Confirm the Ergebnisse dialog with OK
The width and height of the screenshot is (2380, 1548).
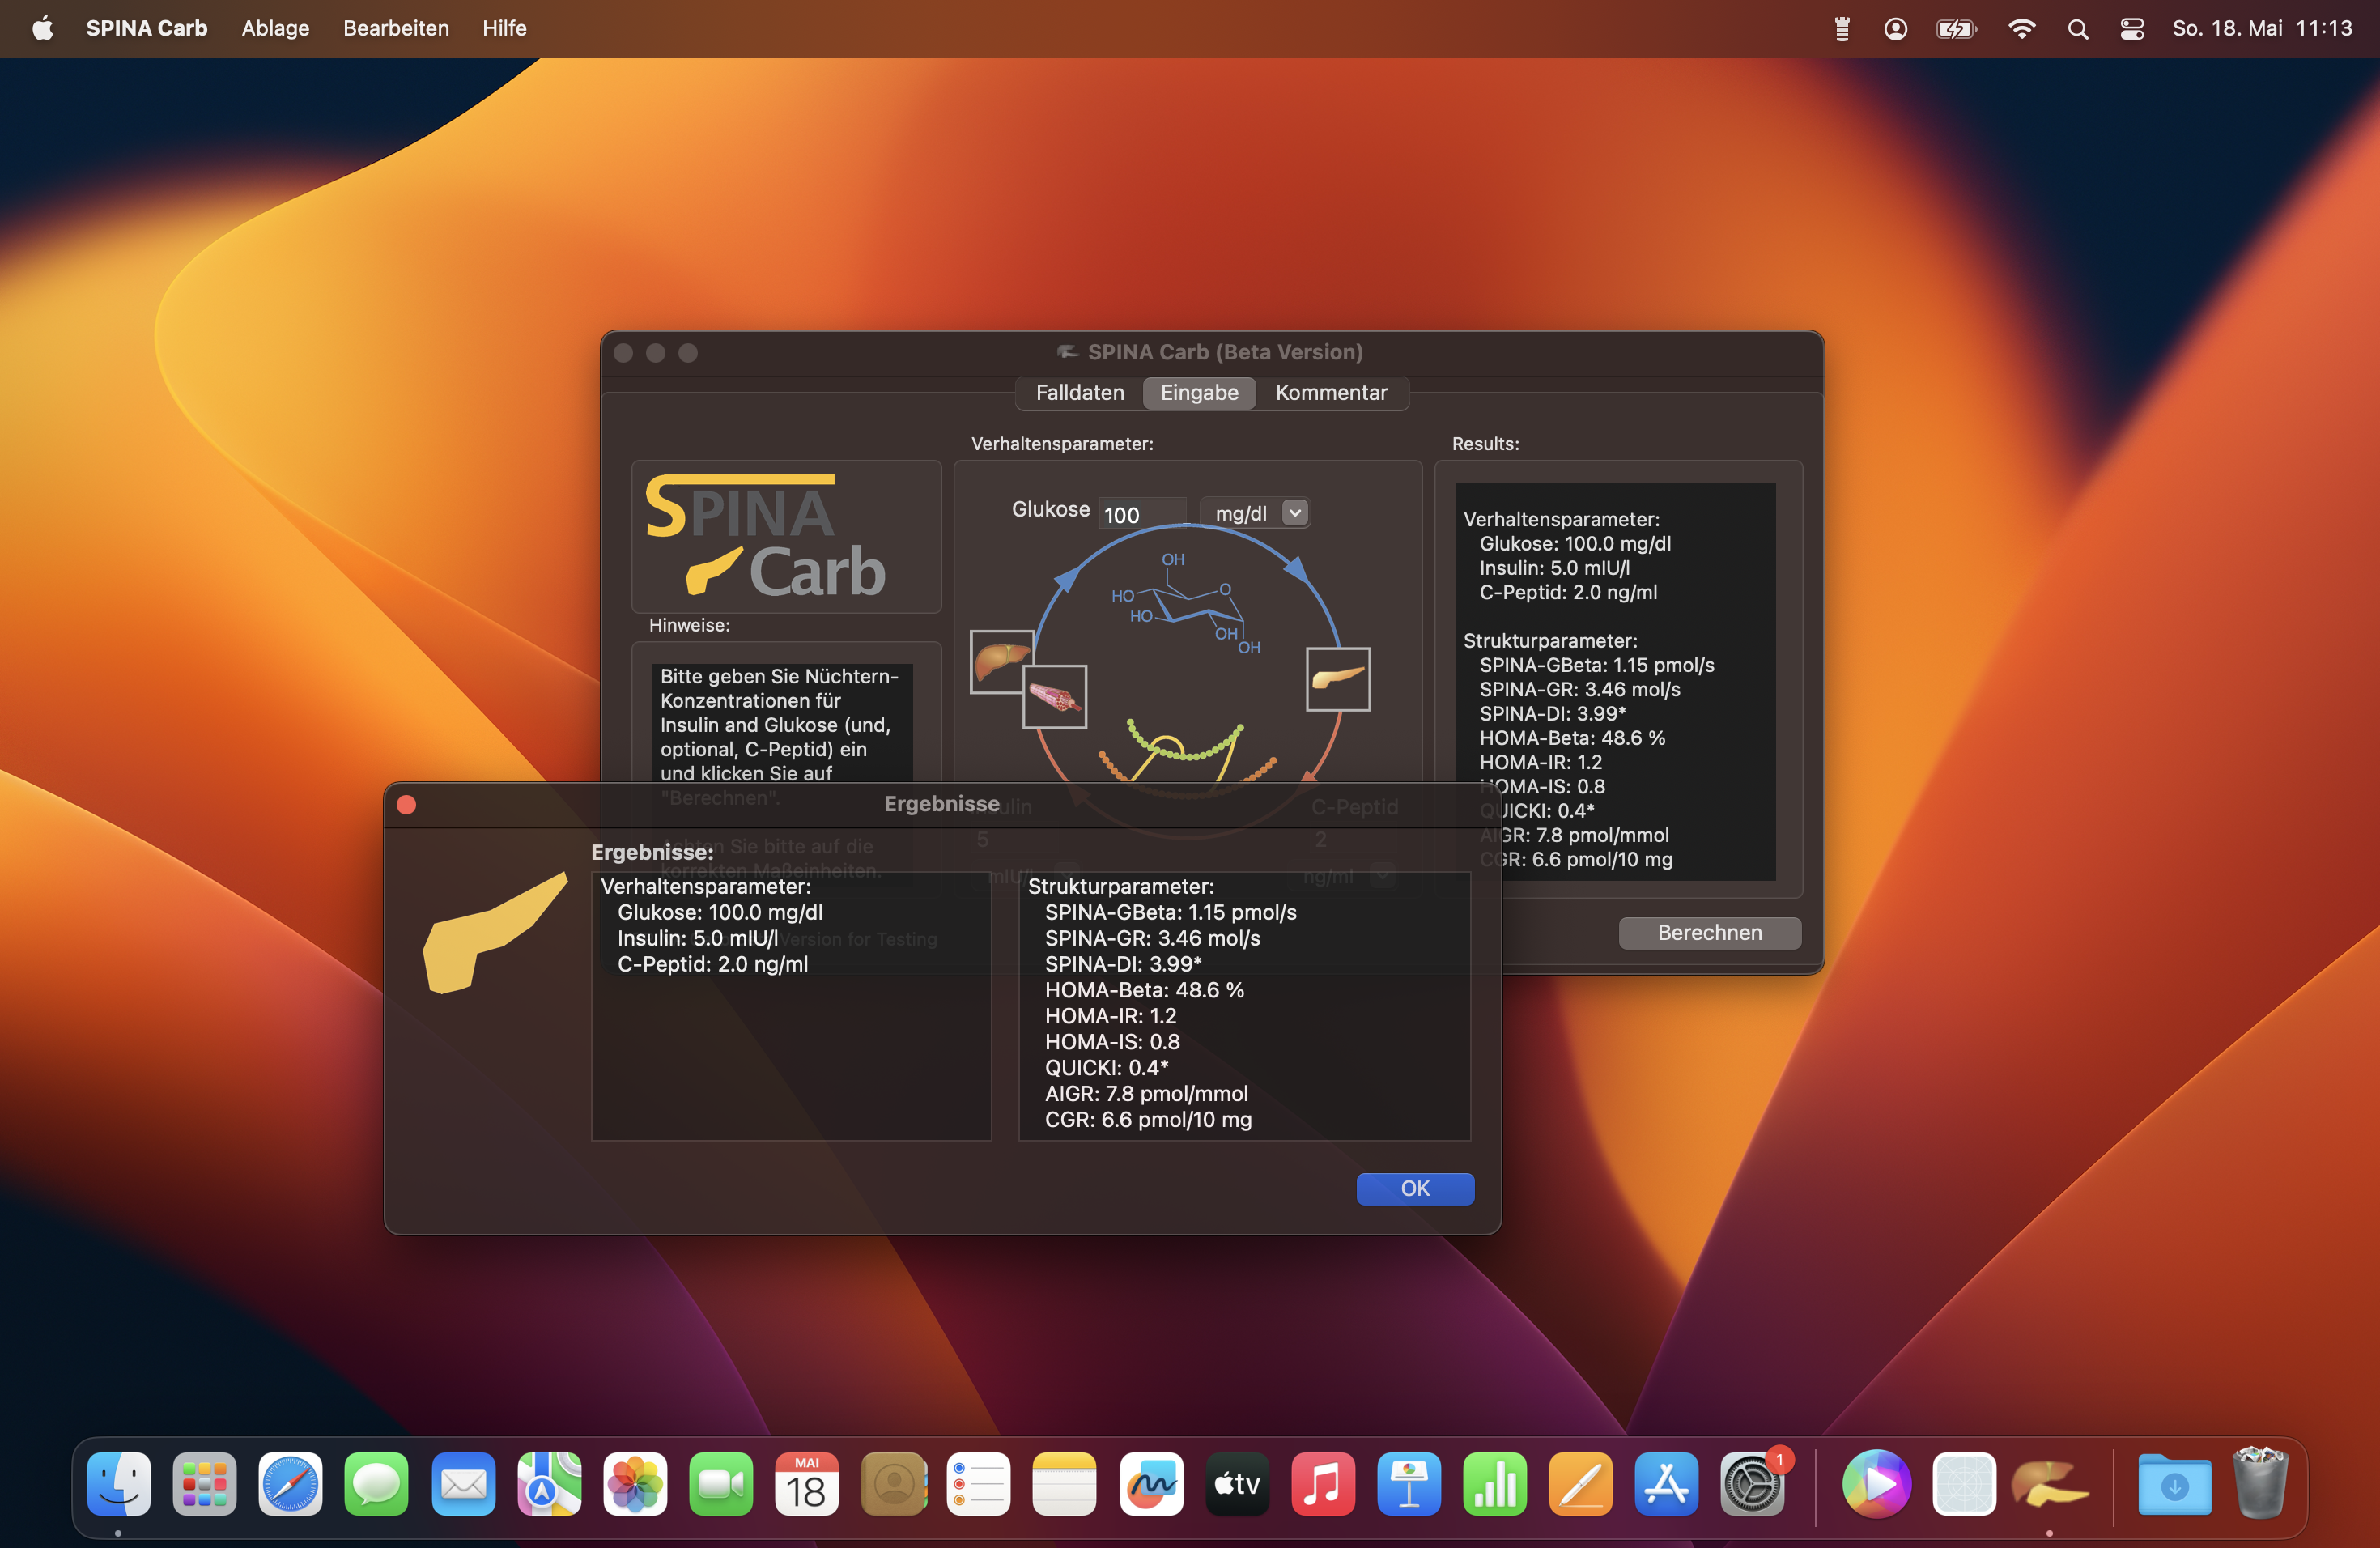click(1415, 1188)
